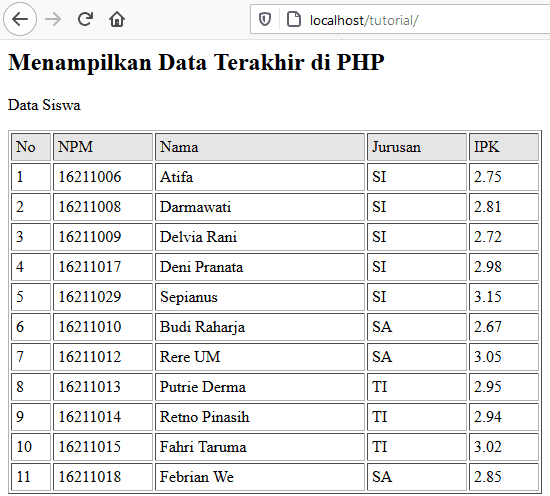
Task: Open the tracking protection shield icon
Action: coord(265,19)
